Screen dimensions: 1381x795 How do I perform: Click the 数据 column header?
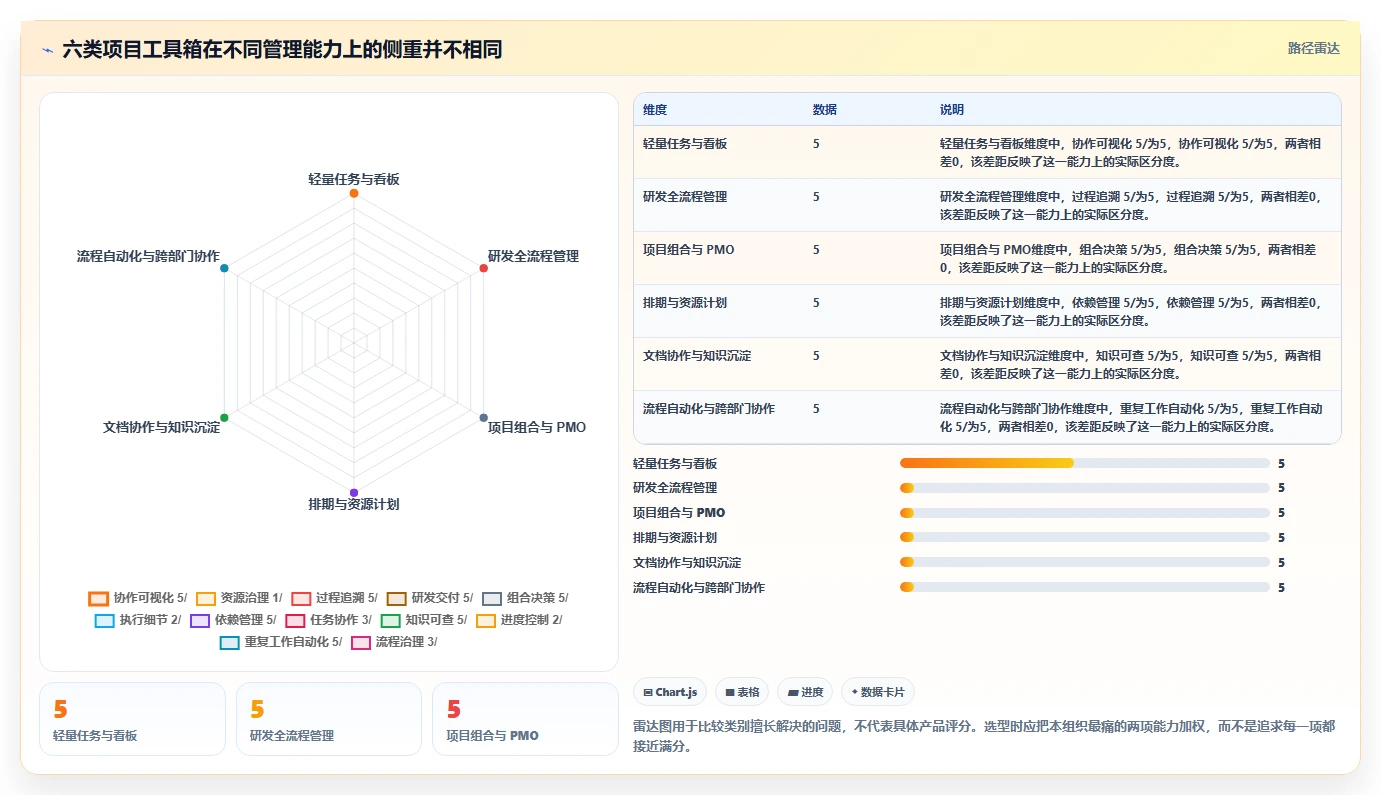click(825, 109)
